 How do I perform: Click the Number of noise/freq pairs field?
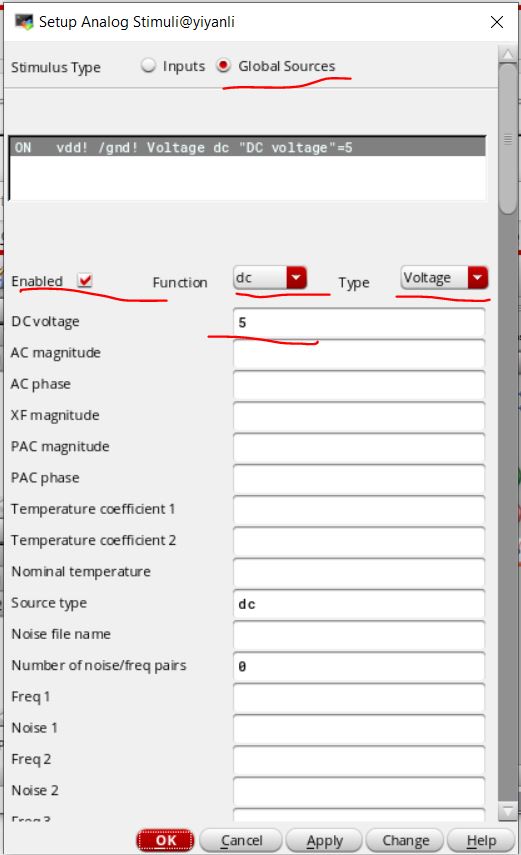click(359, 666)
